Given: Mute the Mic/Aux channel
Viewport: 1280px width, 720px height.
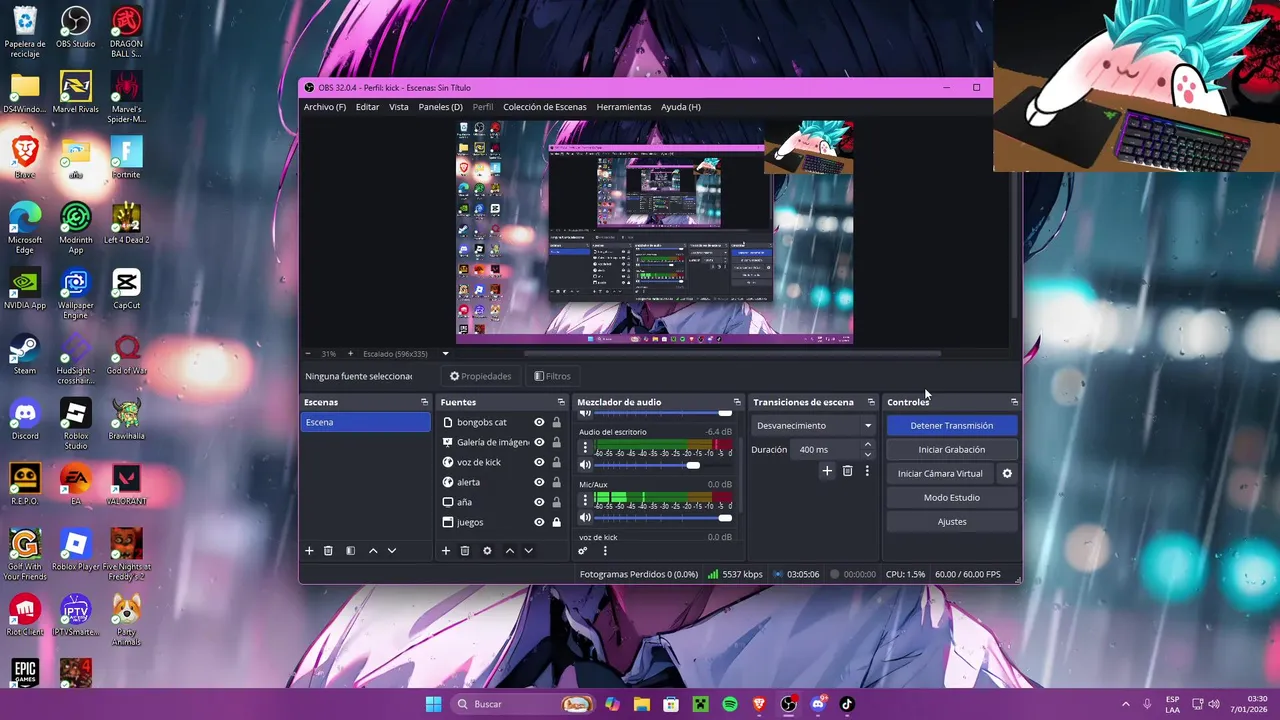Looking at the screenshot, I should 585,517.
